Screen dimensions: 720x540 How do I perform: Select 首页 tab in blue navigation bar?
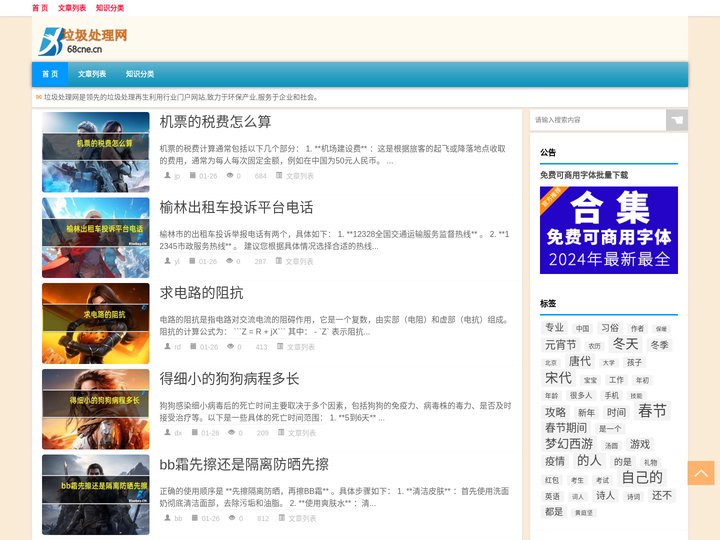click(x=50, y=74)
